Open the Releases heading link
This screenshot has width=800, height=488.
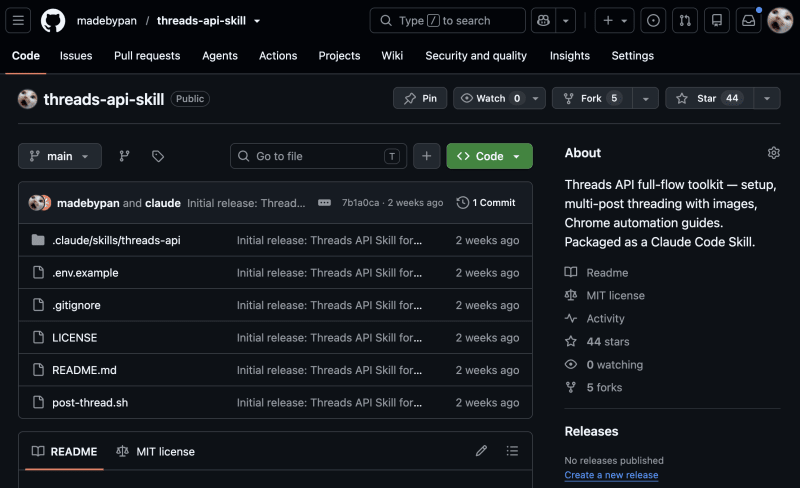coord(591,431)
